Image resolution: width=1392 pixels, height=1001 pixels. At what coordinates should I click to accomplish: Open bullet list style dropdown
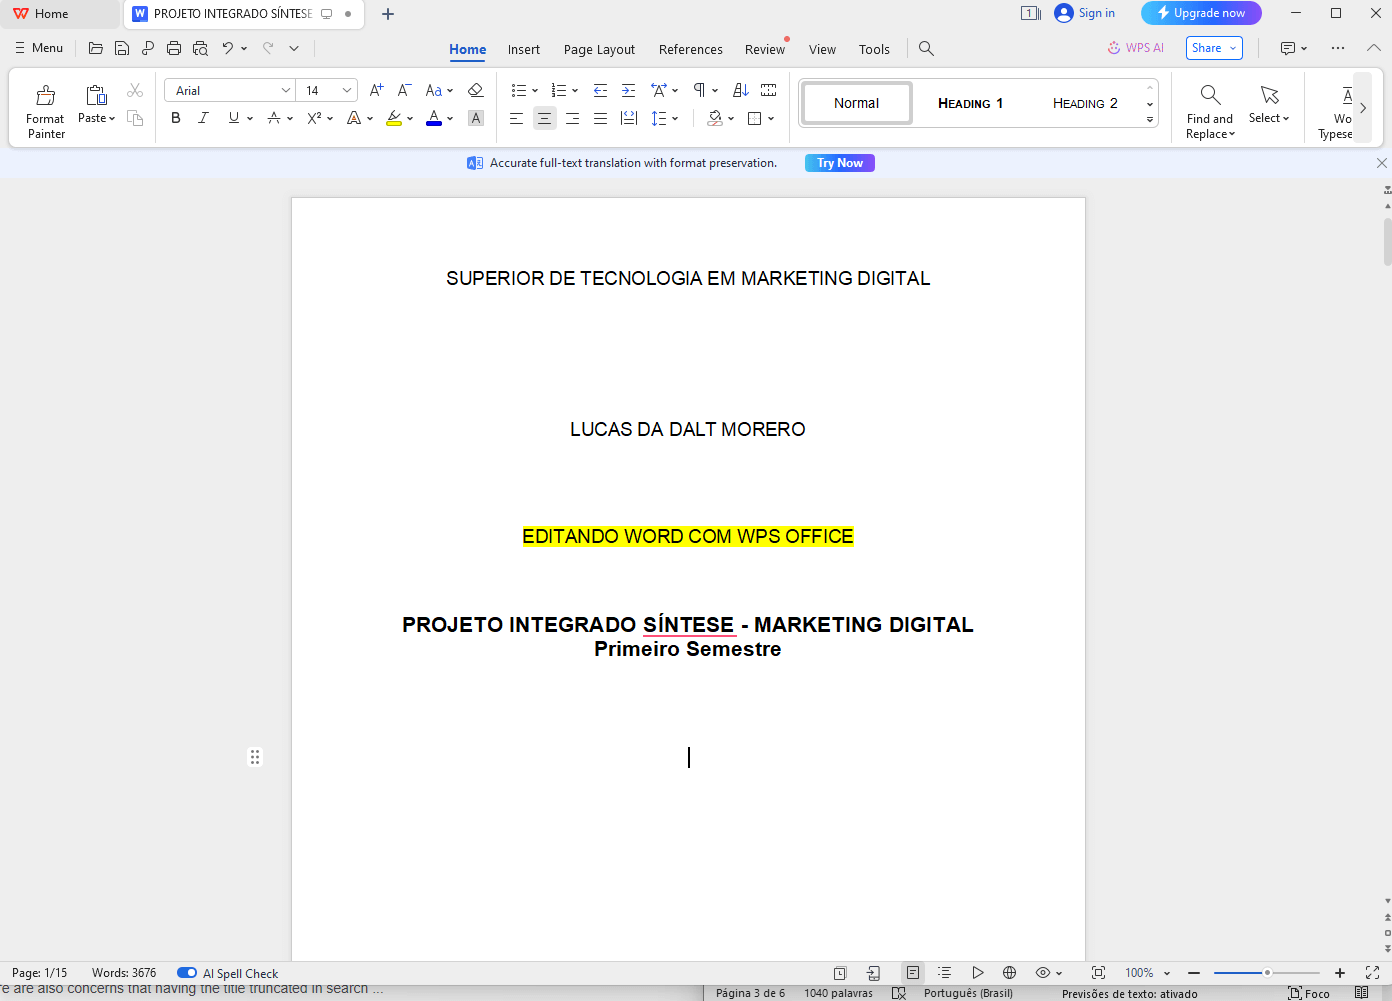coord(535,90)
